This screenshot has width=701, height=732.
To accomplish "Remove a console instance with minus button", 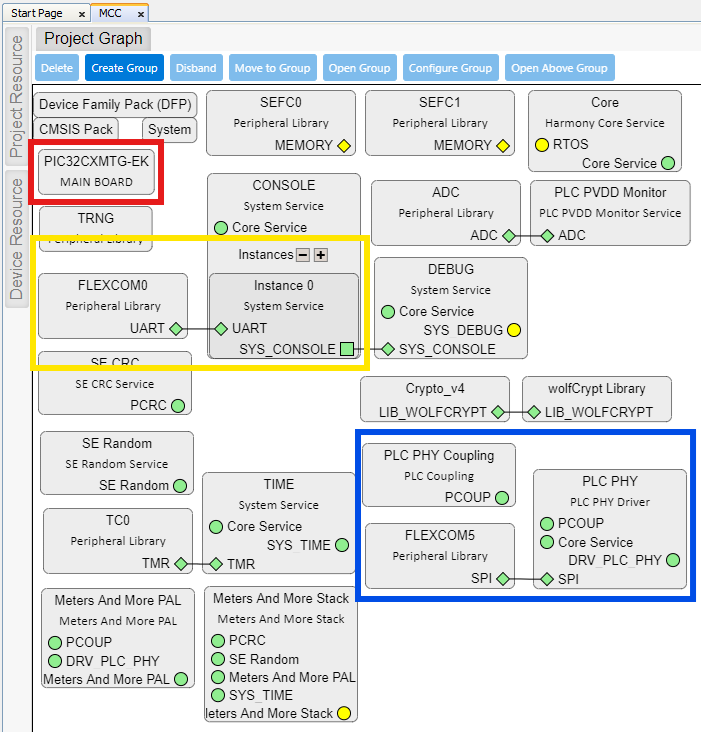I will point(303,255).
